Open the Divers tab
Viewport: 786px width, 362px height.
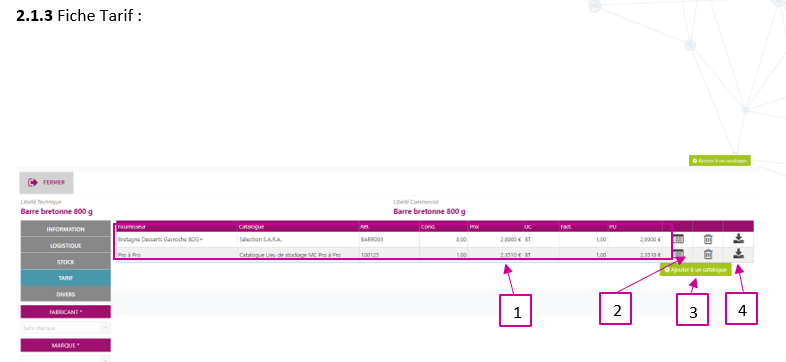pyautogui.click(x=65, y=294)
